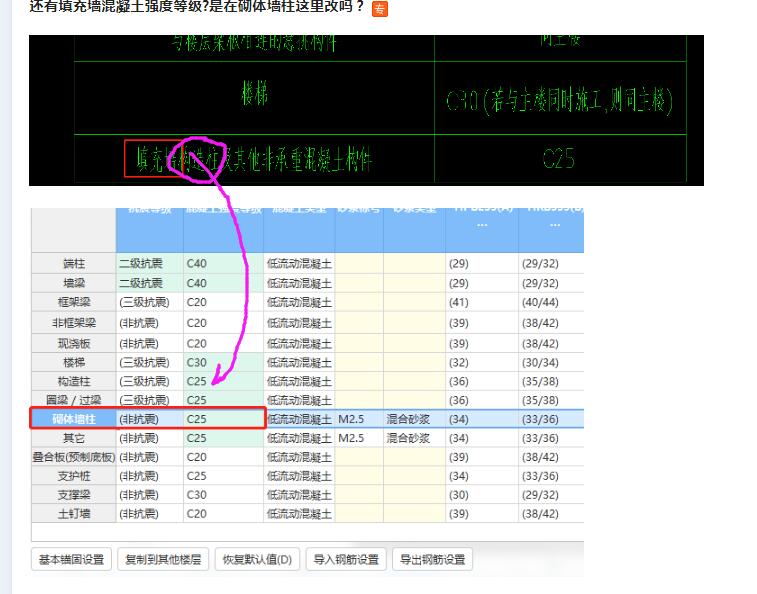757x594 pixels.
Task: Select the 端柱 row header
Action: click(74, 264)
